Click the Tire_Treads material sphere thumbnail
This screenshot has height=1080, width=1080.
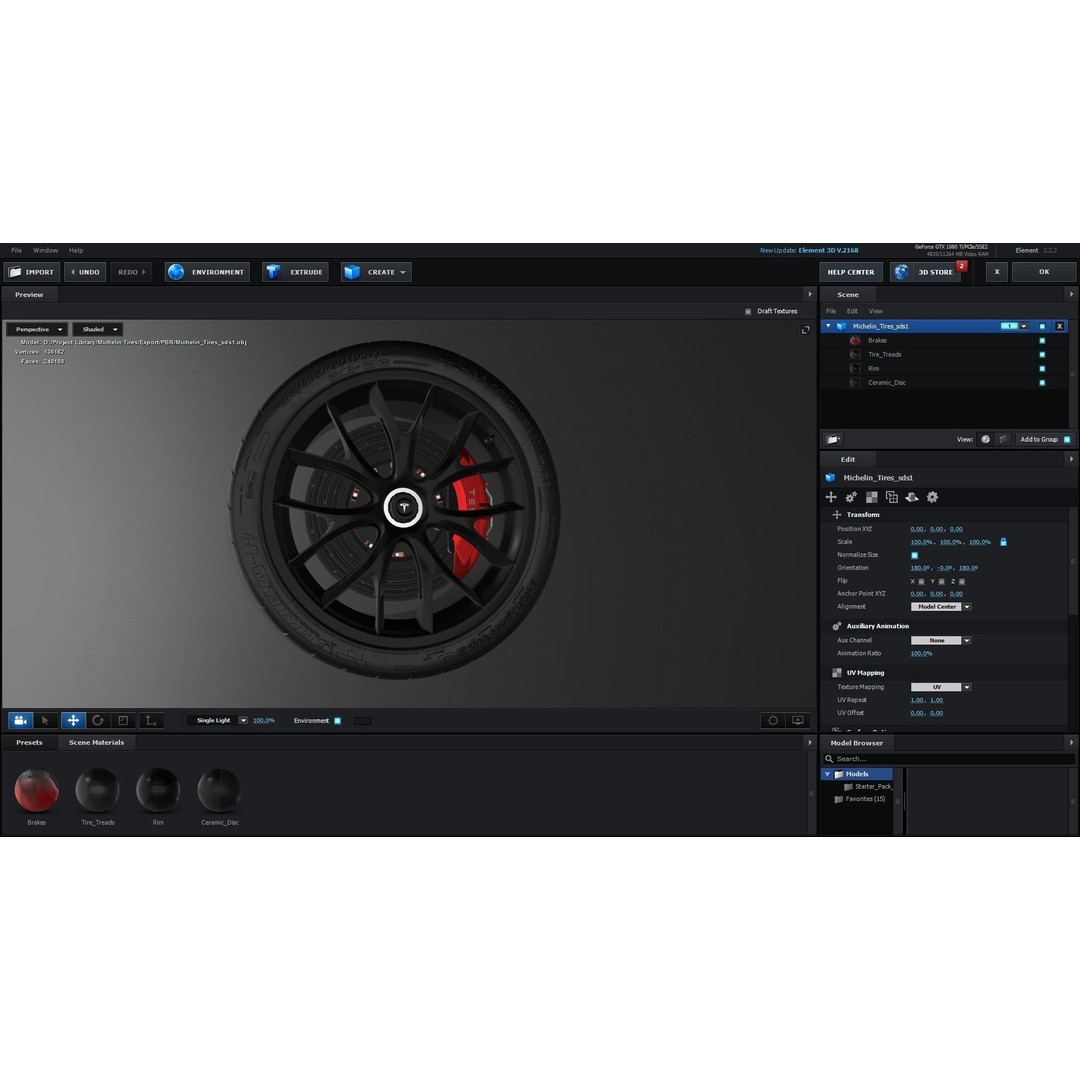tap(97, 791)
